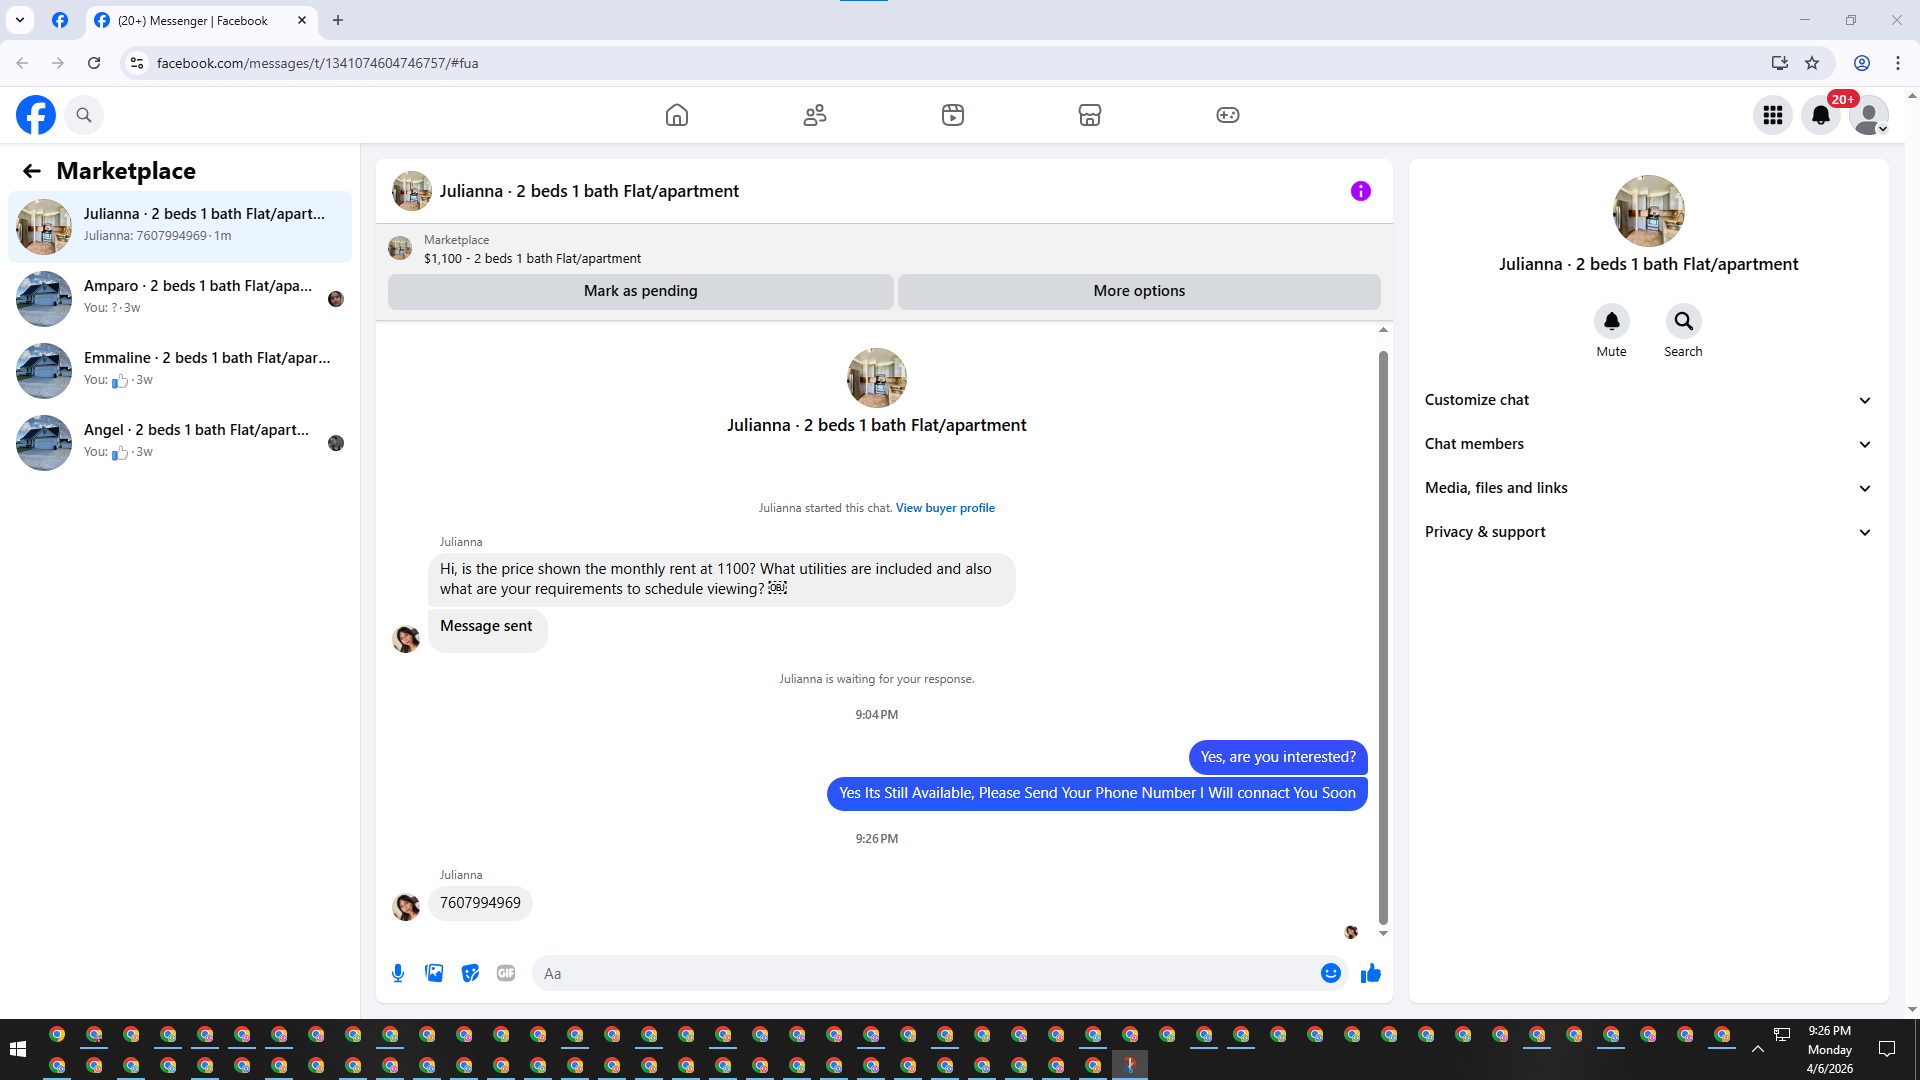Screen dimensions: 1920x1080
Task: Open the notifications bell icon
Action: 1821,115
